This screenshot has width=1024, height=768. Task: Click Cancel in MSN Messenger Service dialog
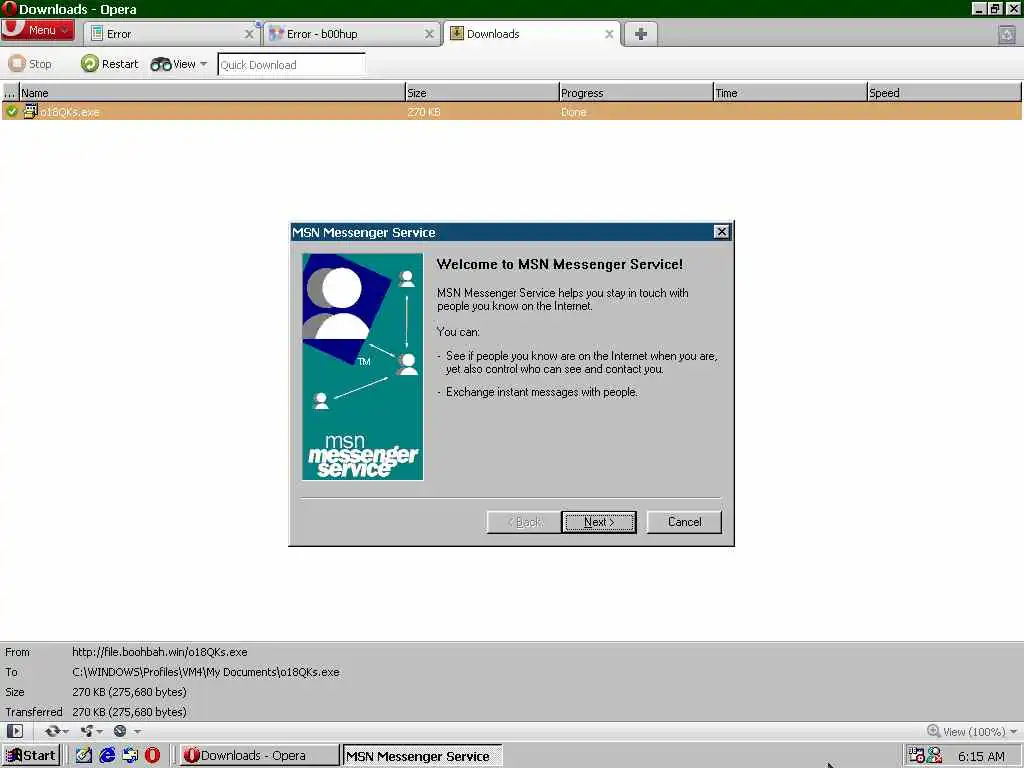click(x=684, y=522)
